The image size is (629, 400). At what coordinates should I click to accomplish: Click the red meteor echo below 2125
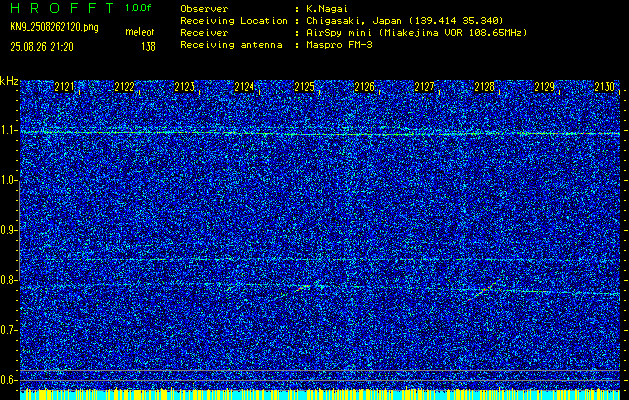tap(302, 288)
